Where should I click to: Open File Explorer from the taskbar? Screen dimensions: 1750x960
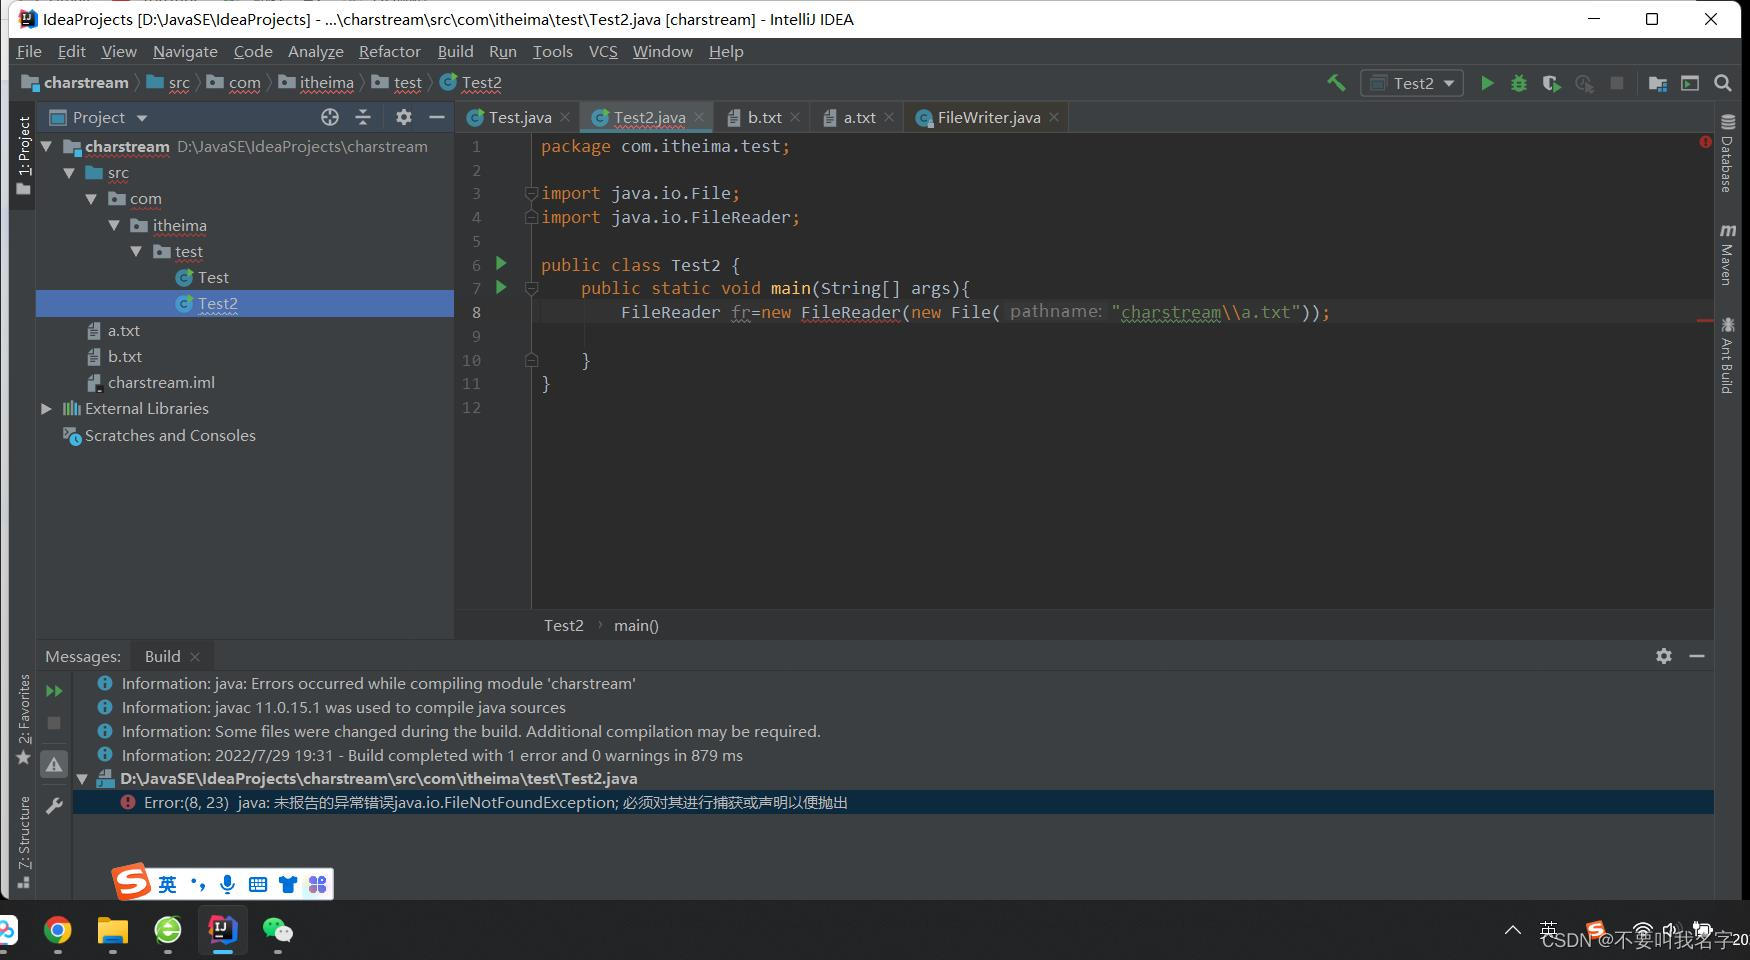click(x=113, y=931)
